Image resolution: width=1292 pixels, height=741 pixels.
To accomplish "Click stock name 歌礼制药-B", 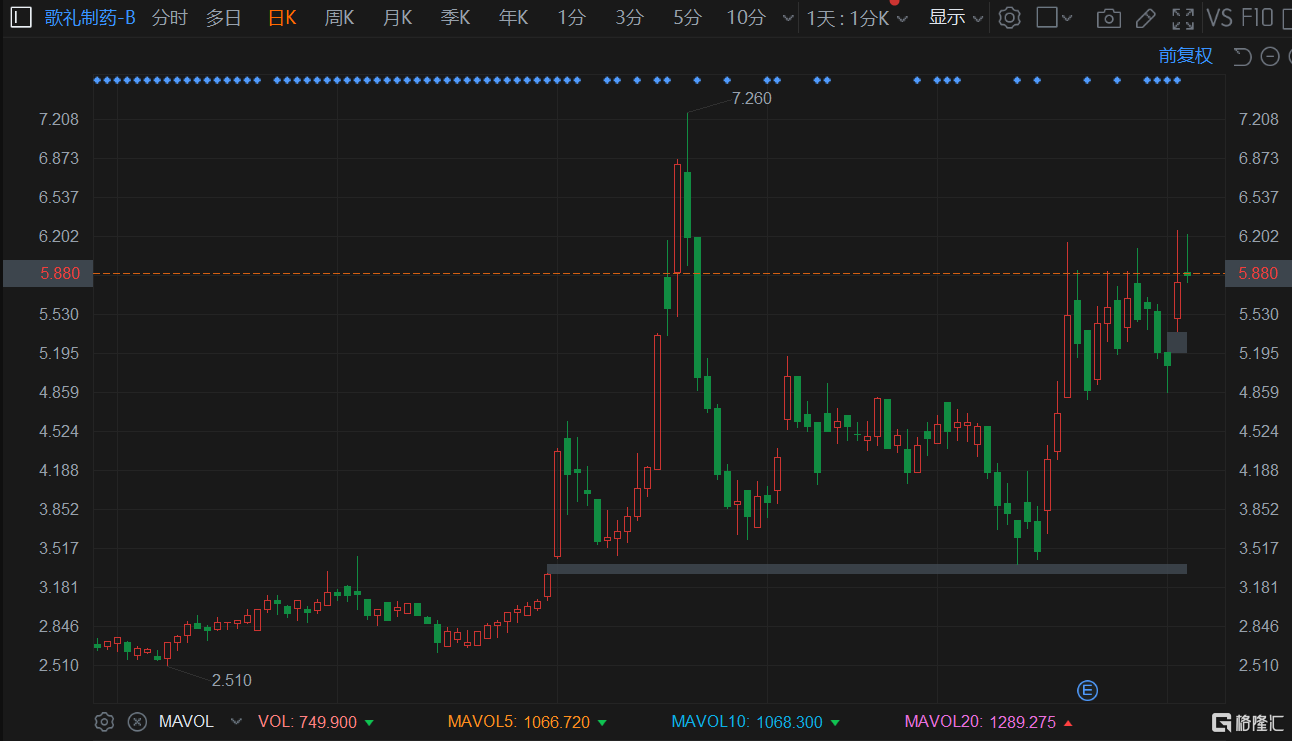I will (90, 18).
